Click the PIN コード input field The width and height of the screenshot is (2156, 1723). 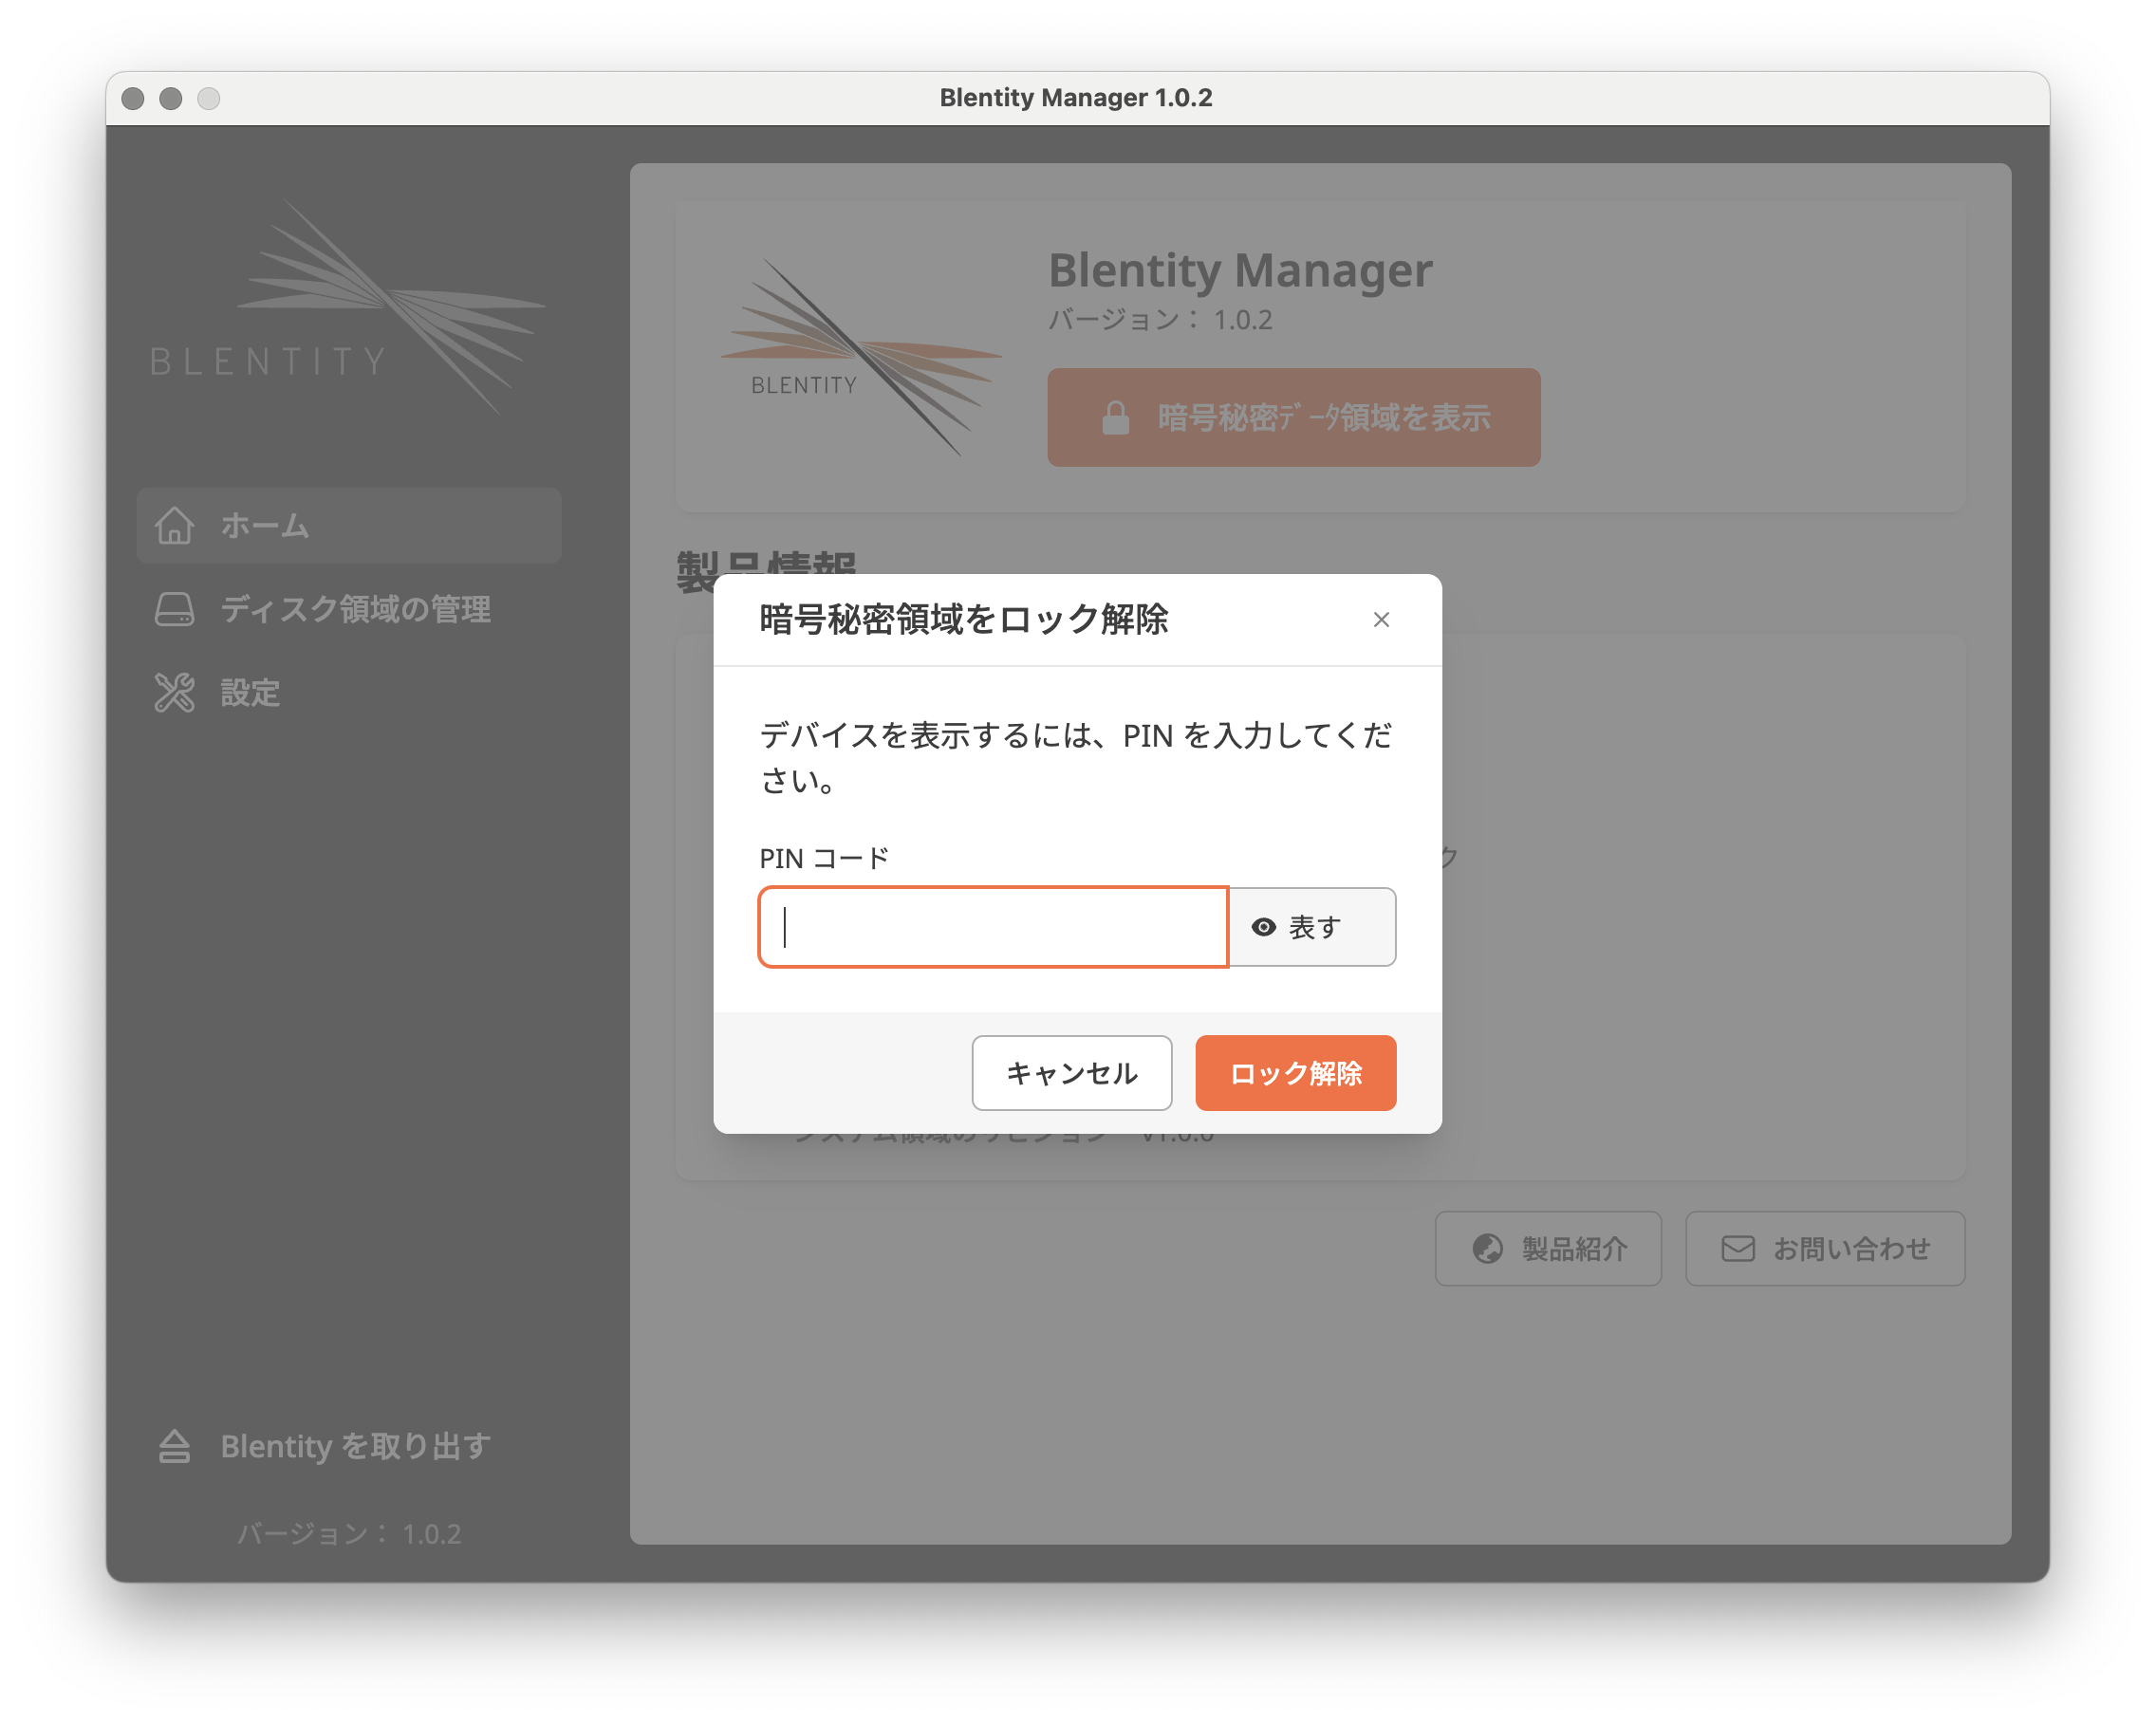click(x=993, y=927)
